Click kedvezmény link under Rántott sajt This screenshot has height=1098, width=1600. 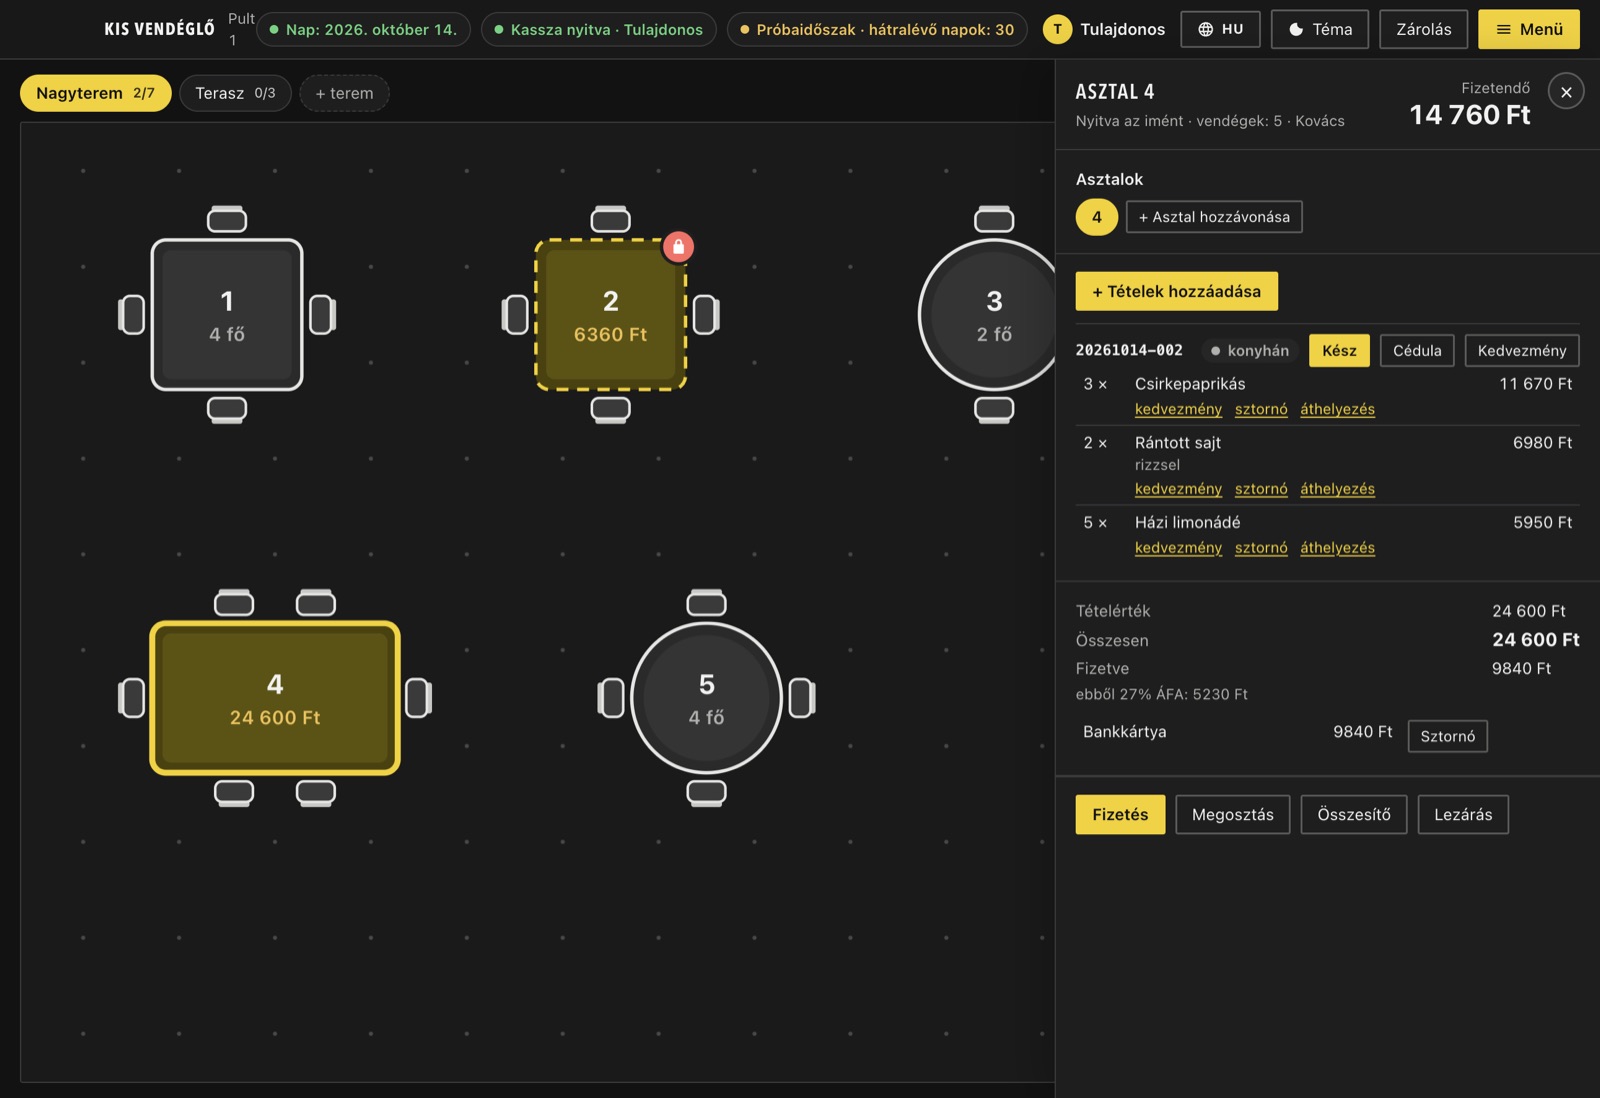click(1178, 489)
